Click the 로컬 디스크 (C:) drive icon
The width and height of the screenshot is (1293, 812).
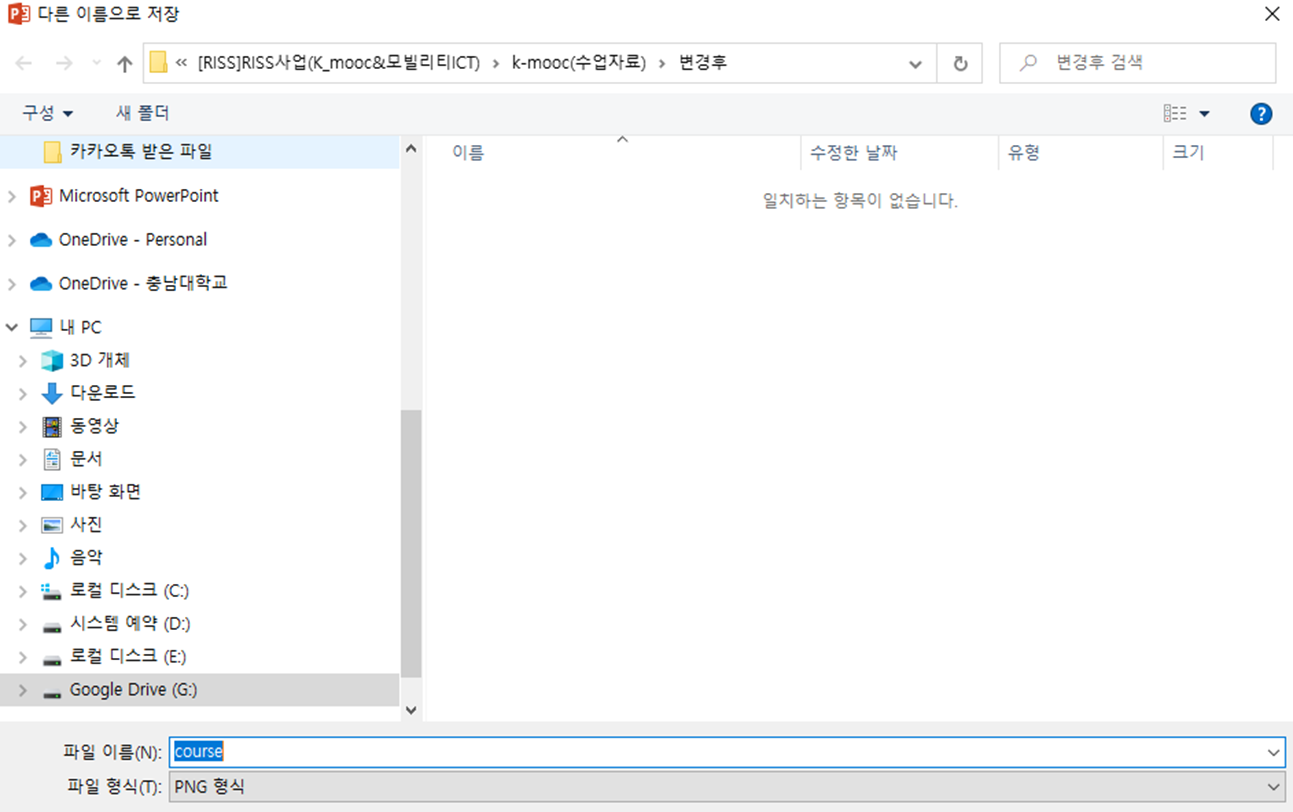[52, 592]
